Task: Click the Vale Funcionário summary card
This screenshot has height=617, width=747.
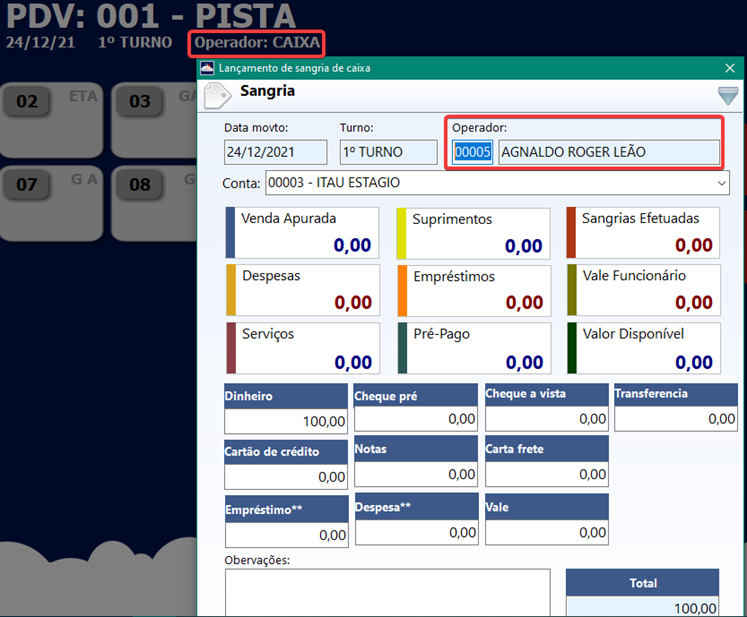Action: pos(644,290)
